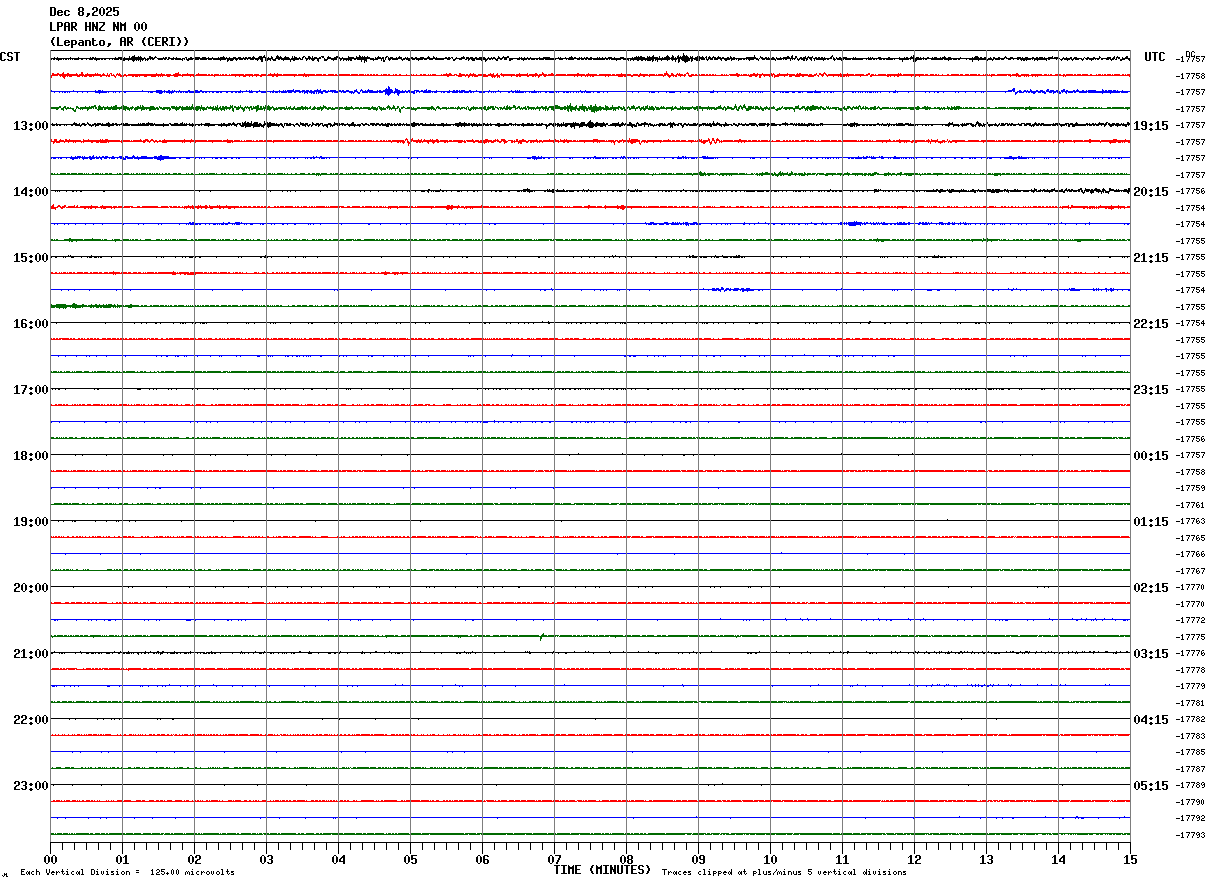Select the 15:00 CST row label
Image resolution: width=1210 pixels, height=886 pixels.
31,258
